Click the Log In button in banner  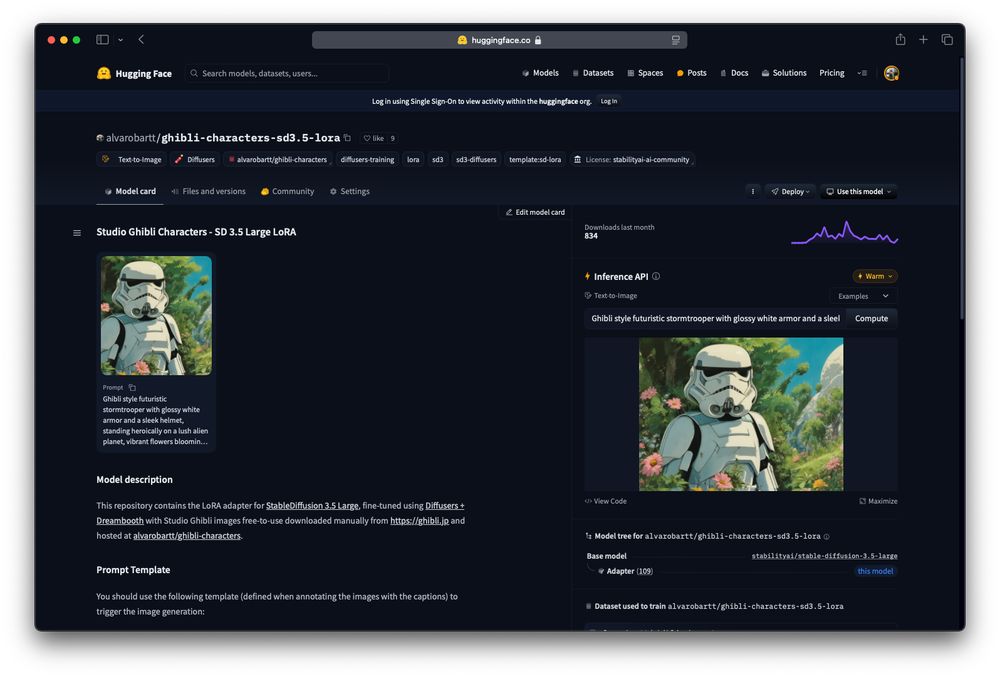pos(609,101)
